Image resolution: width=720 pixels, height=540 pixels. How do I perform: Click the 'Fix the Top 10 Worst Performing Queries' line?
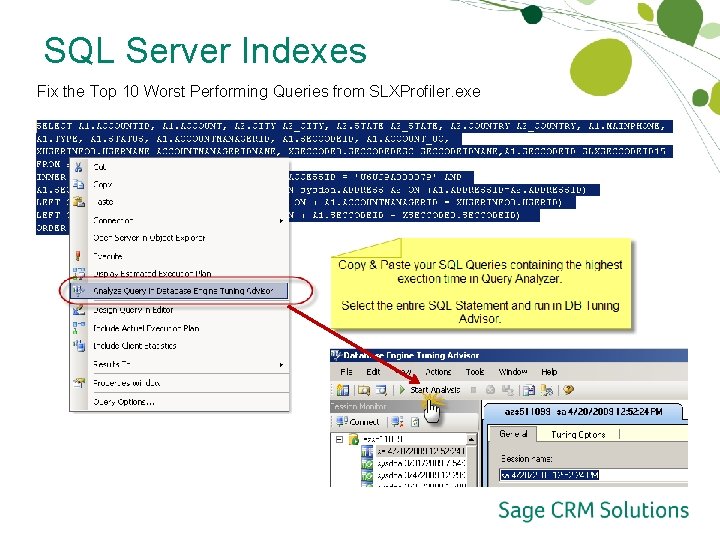click(x=259, y=91)
